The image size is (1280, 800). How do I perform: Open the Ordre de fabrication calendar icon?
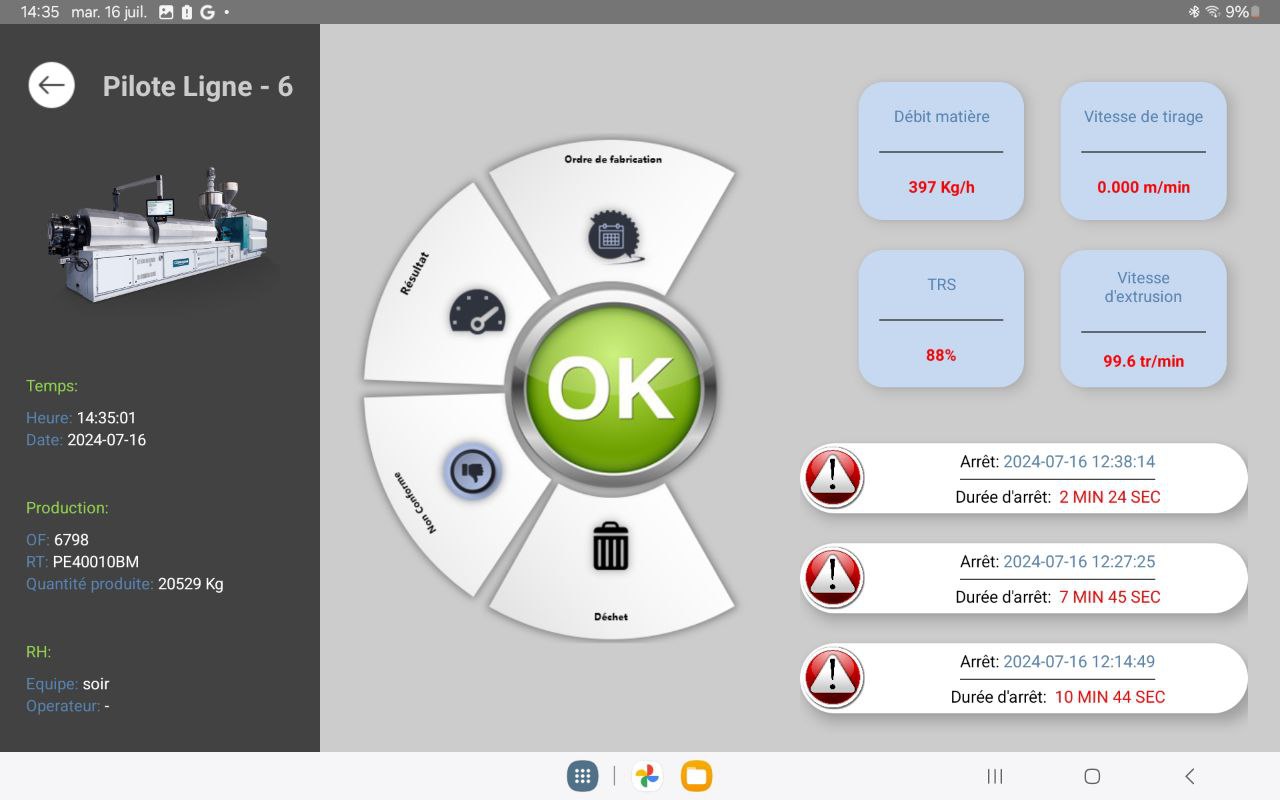coord(611,236)
